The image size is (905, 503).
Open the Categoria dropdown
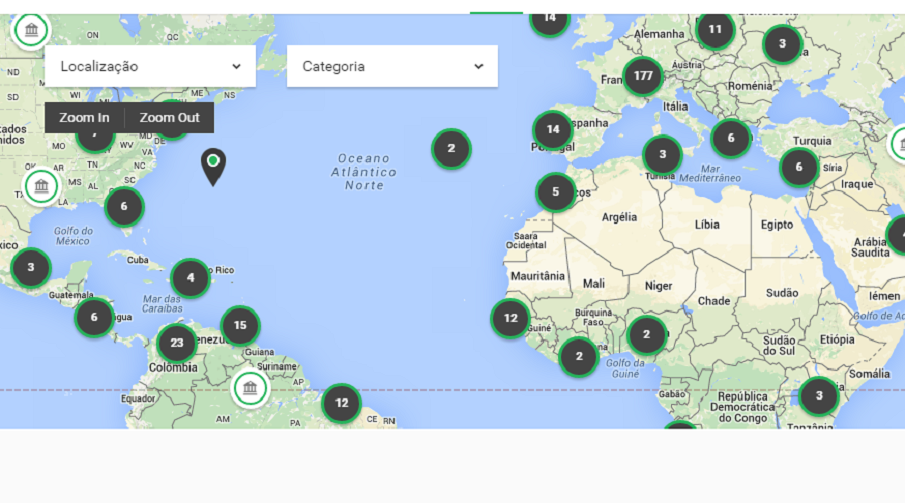(x=392, y=66)
